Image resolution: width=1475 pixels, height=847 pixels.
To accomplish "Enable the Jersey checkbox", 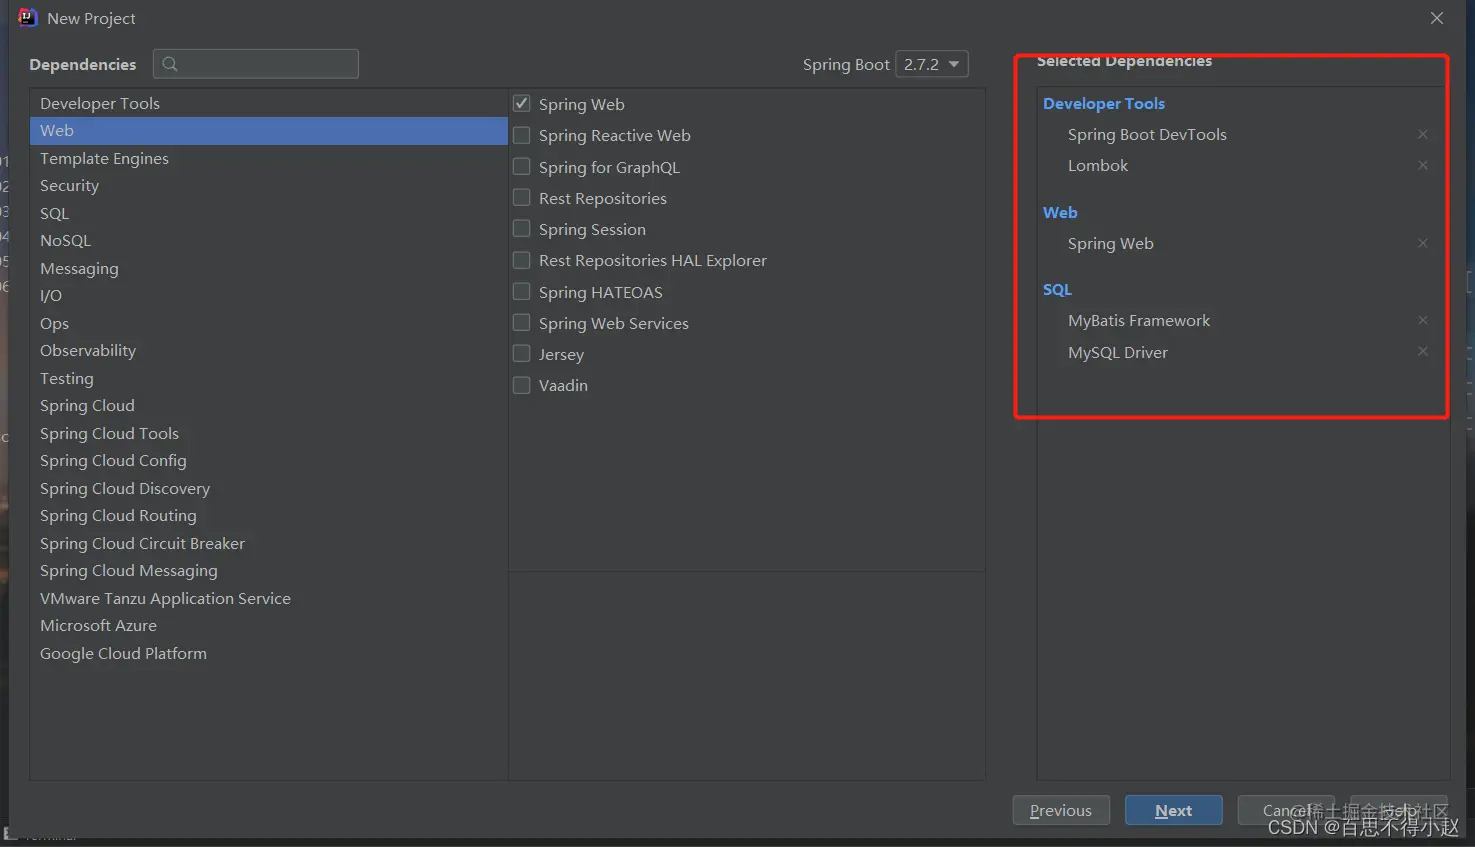I will pos(521,353).
